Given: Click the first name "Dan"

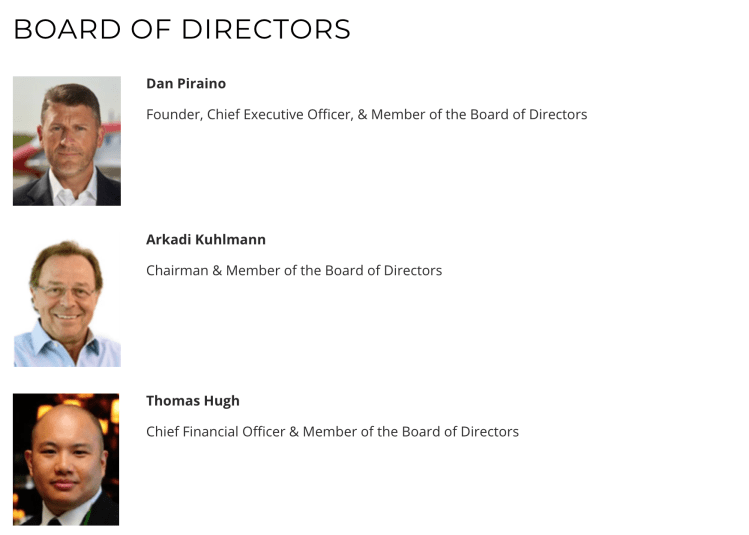Looking at the screenshot, I should point(160,83).
